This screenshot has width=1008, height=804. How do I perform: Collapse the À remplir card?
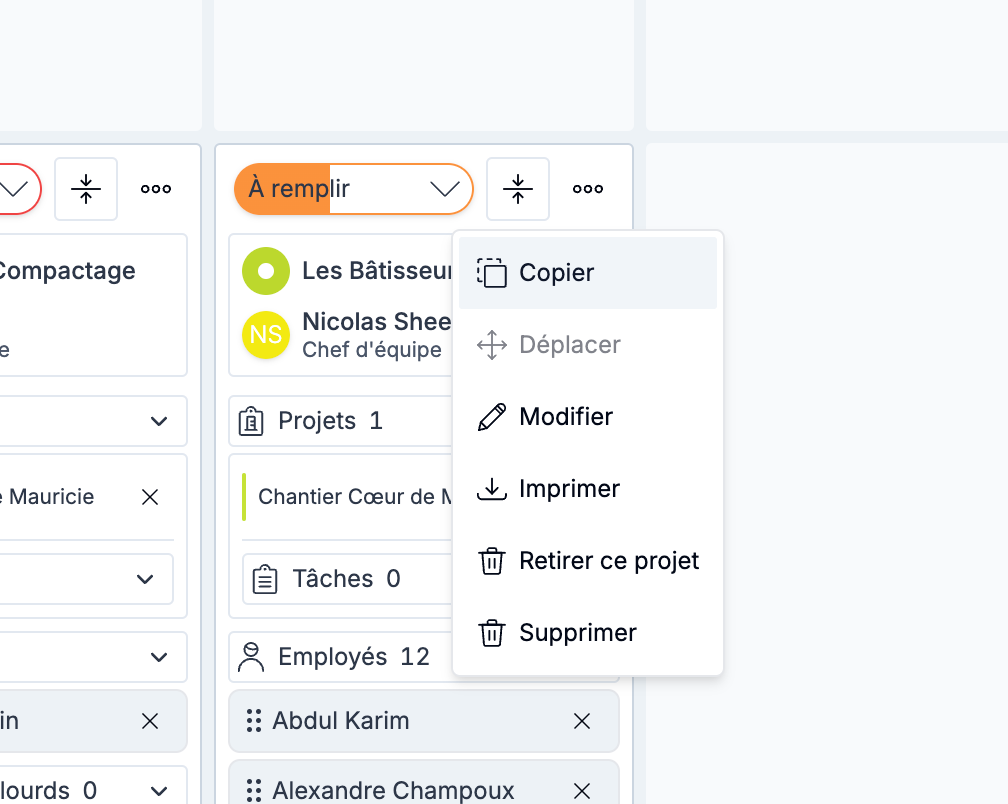click(517, 189)
